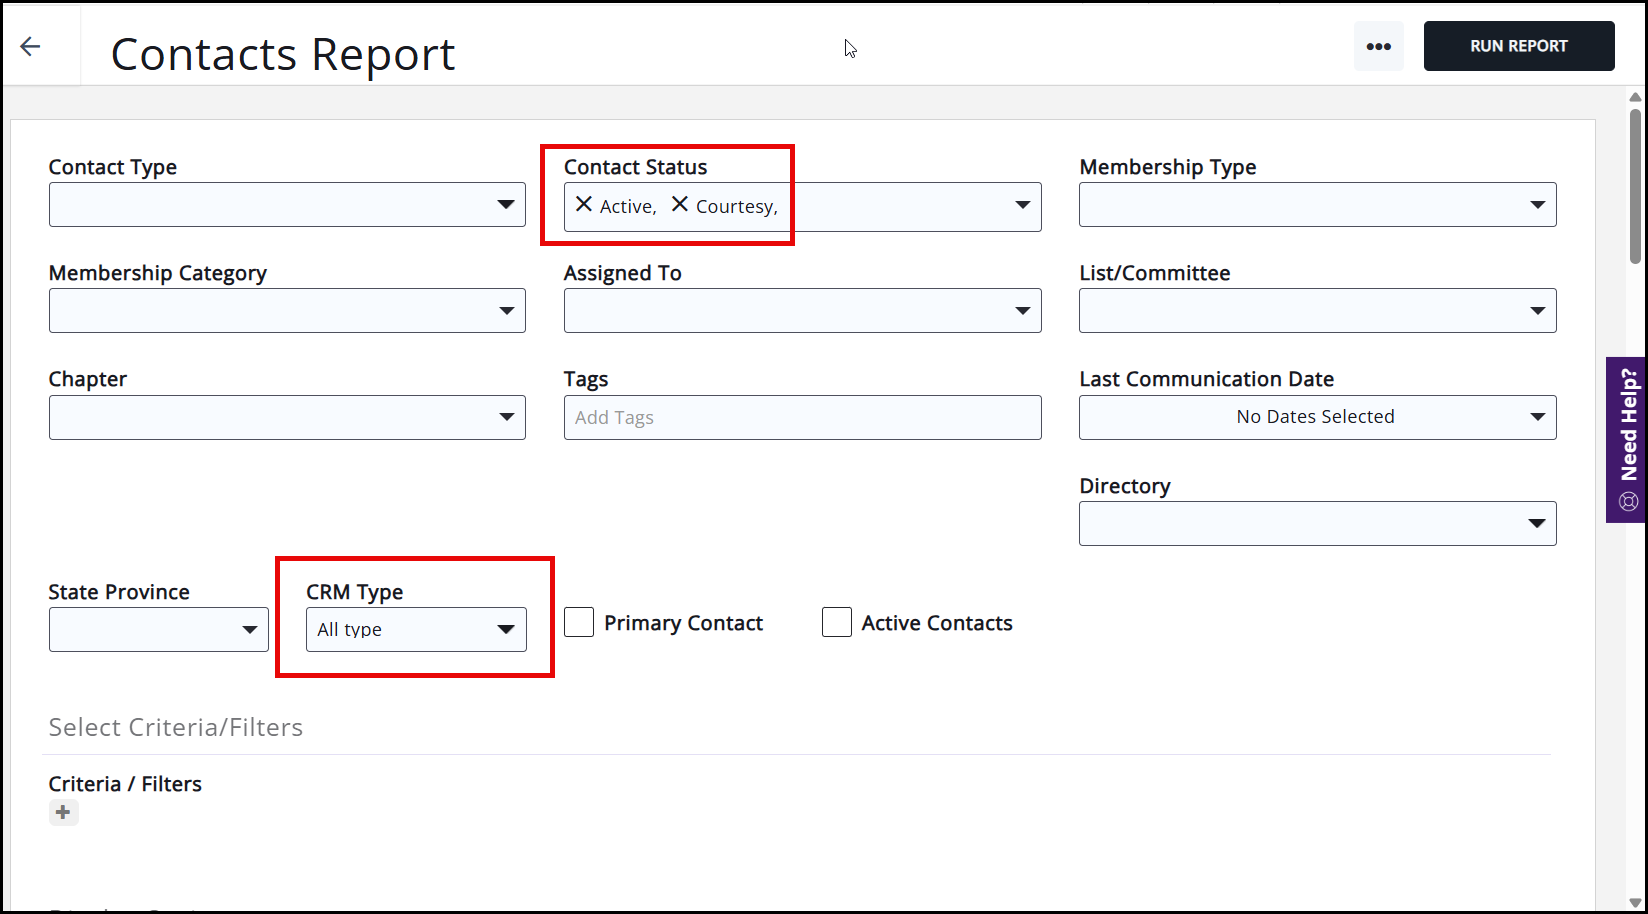Viewport: 1648px width, 914px height.
Task: Expand the CRM Type dropdown
Action: (415, 629)
